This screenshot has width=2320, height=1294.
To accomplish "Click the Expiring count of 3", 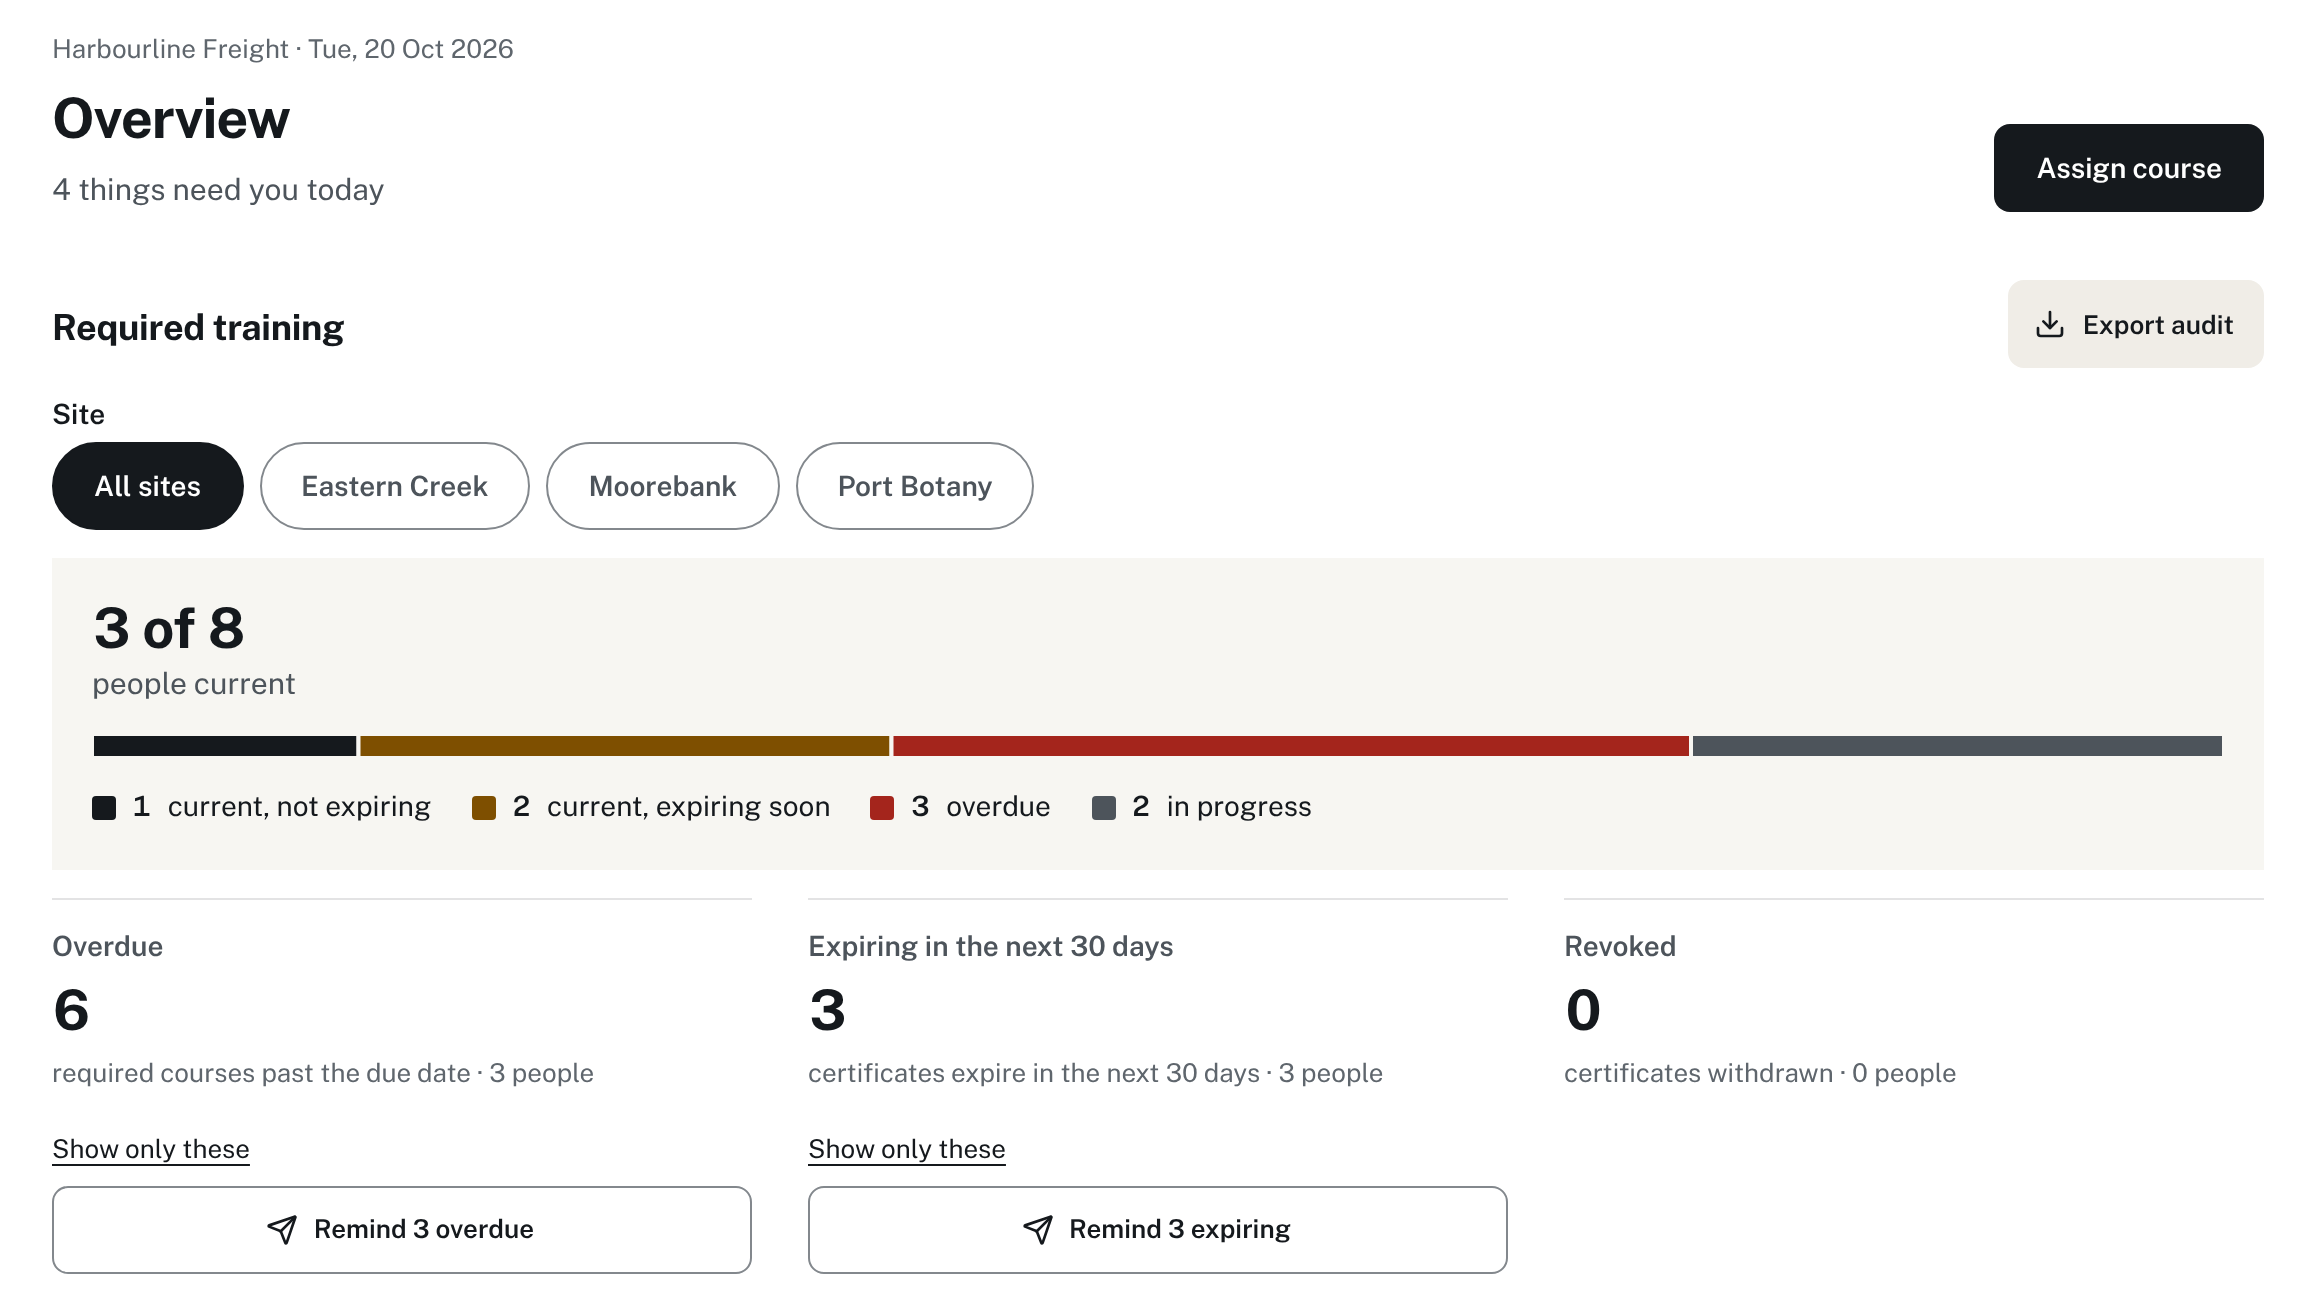I will pos(827,1010).
